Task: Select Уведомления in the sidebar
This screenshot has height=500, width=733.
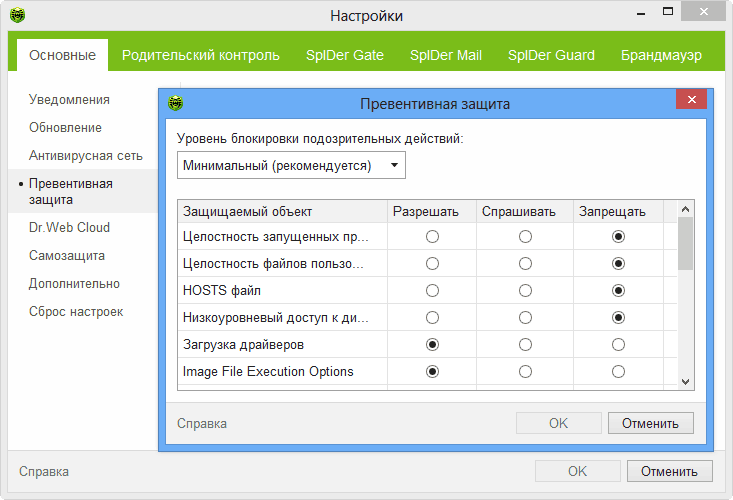Action: [x=69, y=100]
